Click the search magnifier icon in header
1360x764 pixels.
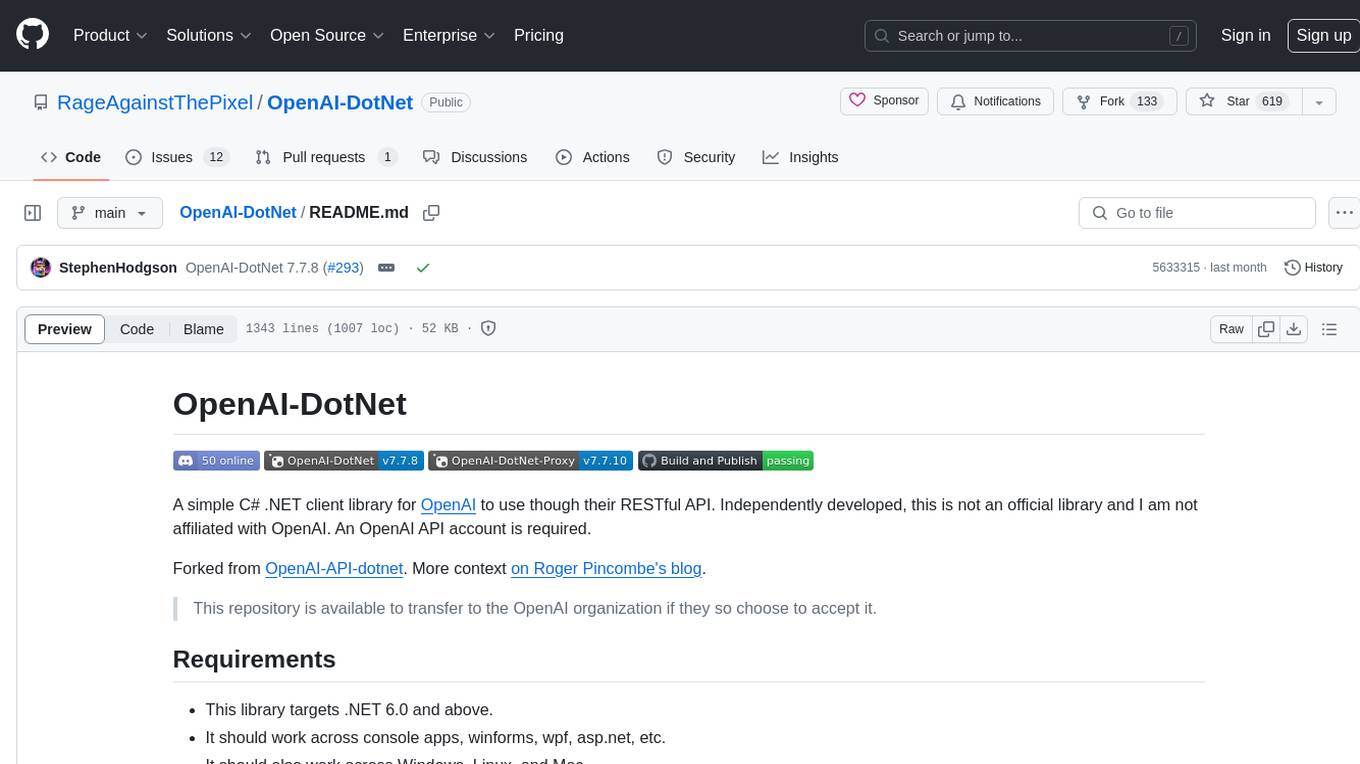coord(882,36)
